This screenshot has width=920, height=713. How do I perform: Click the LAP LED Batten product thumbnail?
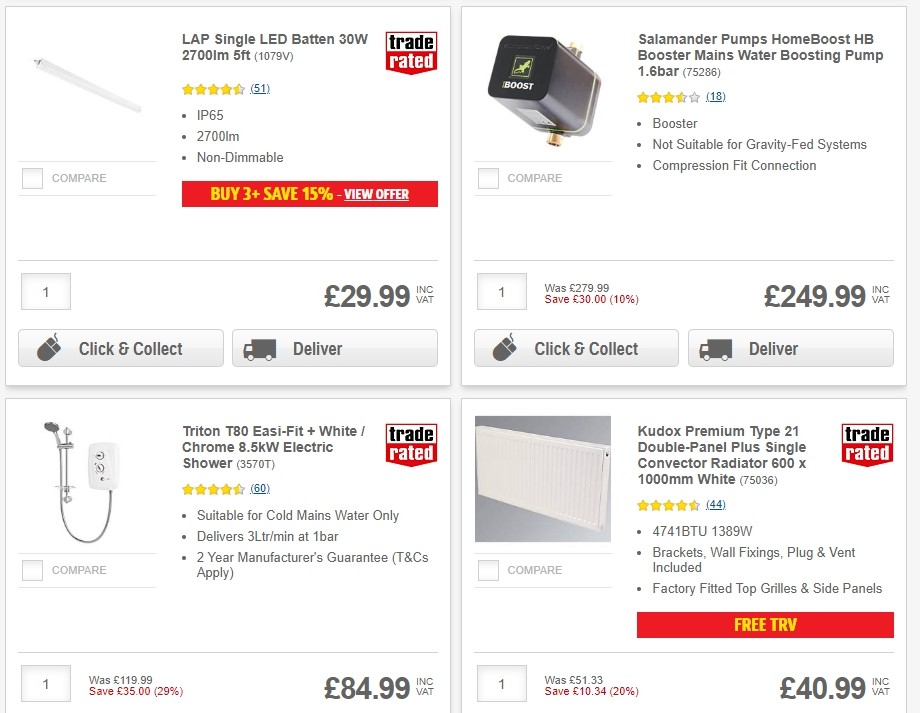click(86, 85)
